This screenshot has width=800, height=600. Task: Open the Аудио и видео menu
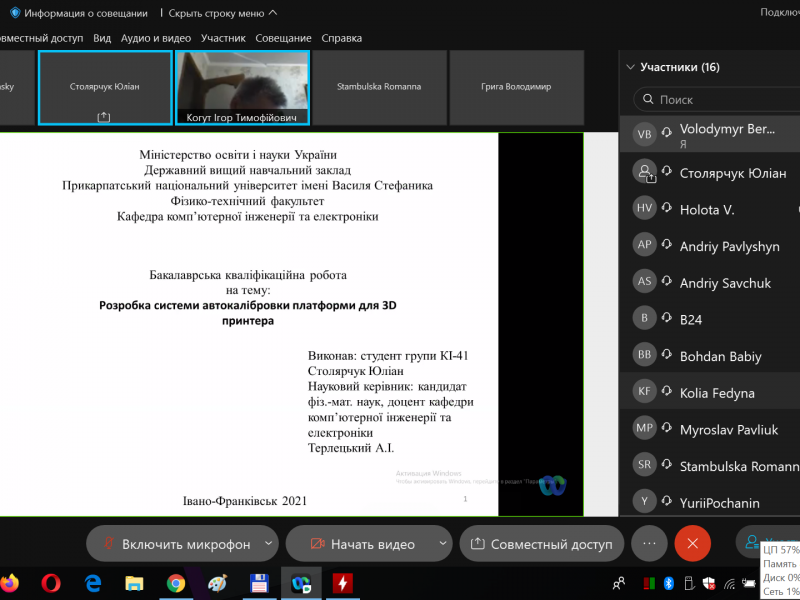(155, 38)
